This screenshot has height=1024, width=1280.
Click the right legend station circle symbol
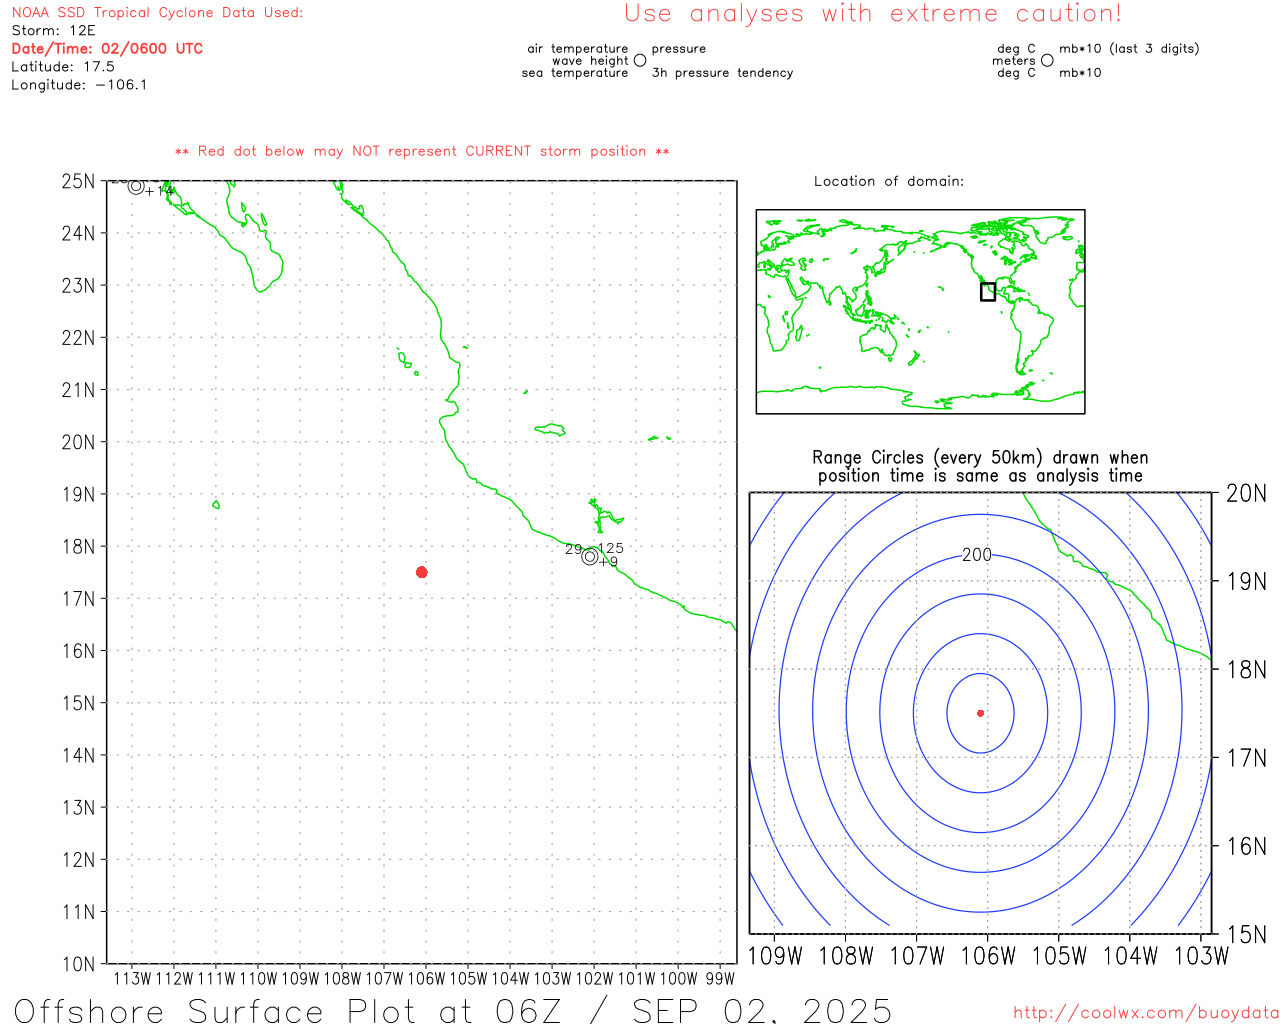click(x=1047, y=60)
